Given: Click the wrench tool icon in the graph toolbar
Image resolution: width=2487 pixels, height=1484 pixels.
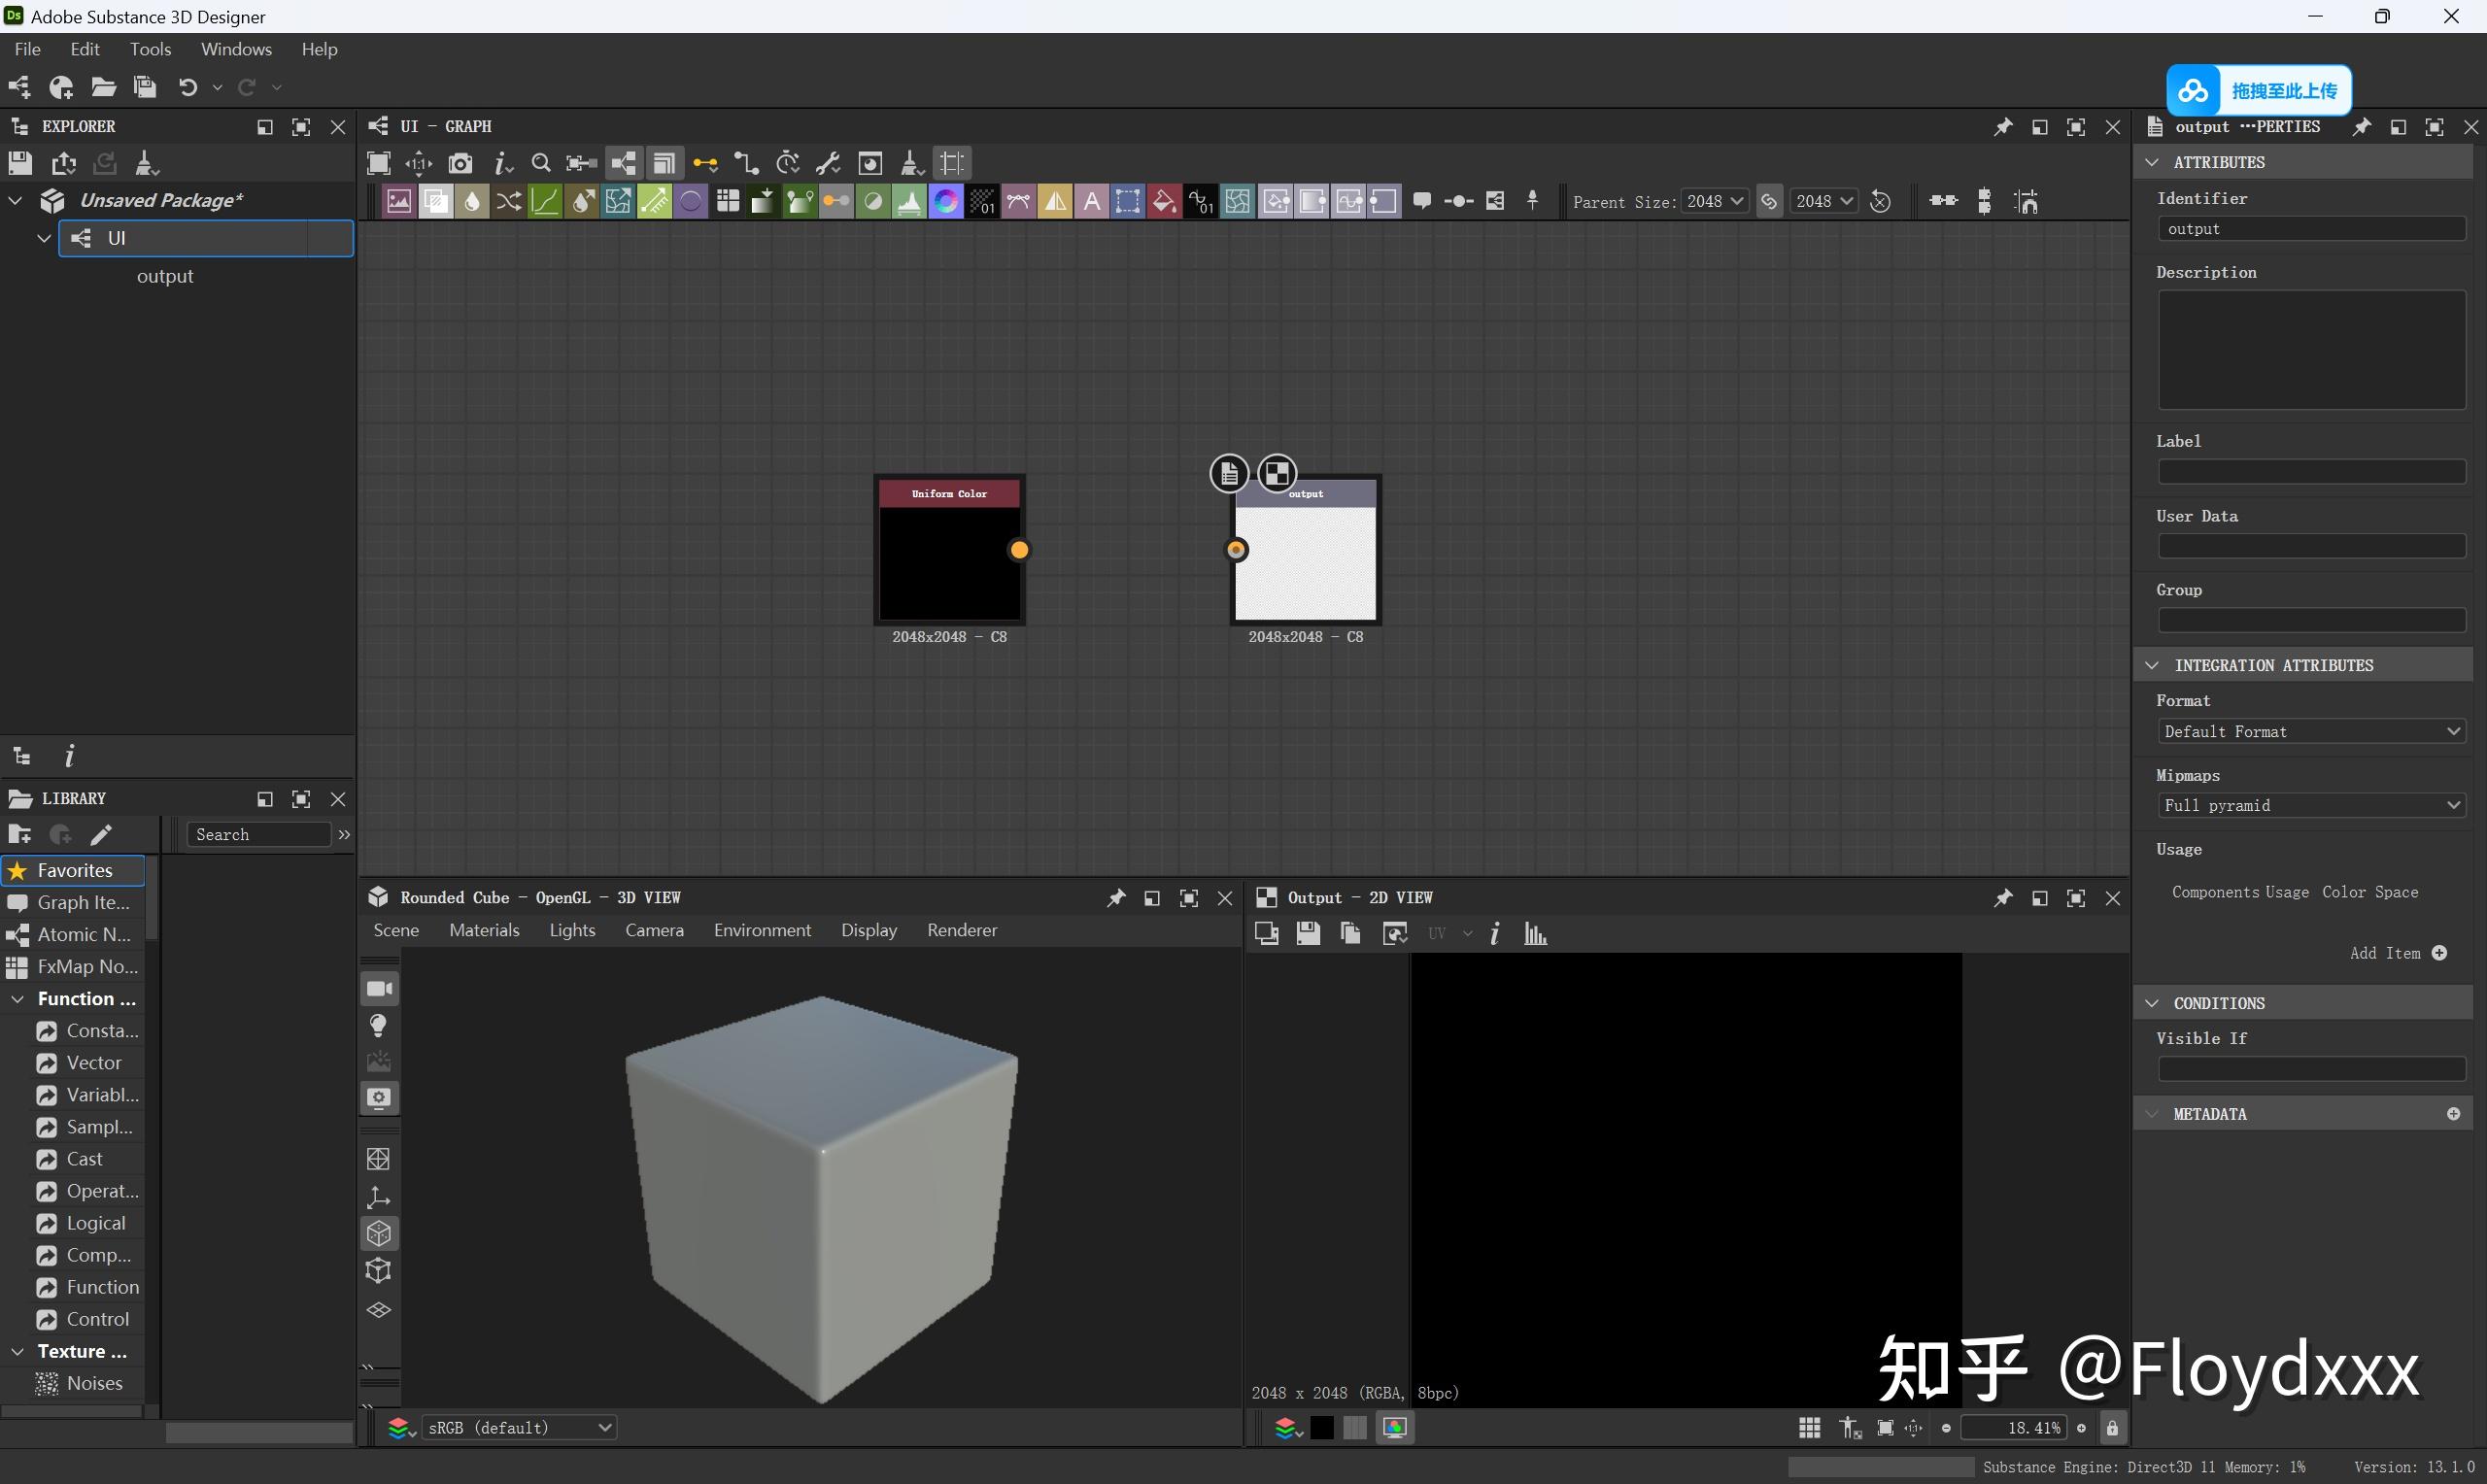Looking at the screenshot, I should pyautogui.click(x=827, y=163).
